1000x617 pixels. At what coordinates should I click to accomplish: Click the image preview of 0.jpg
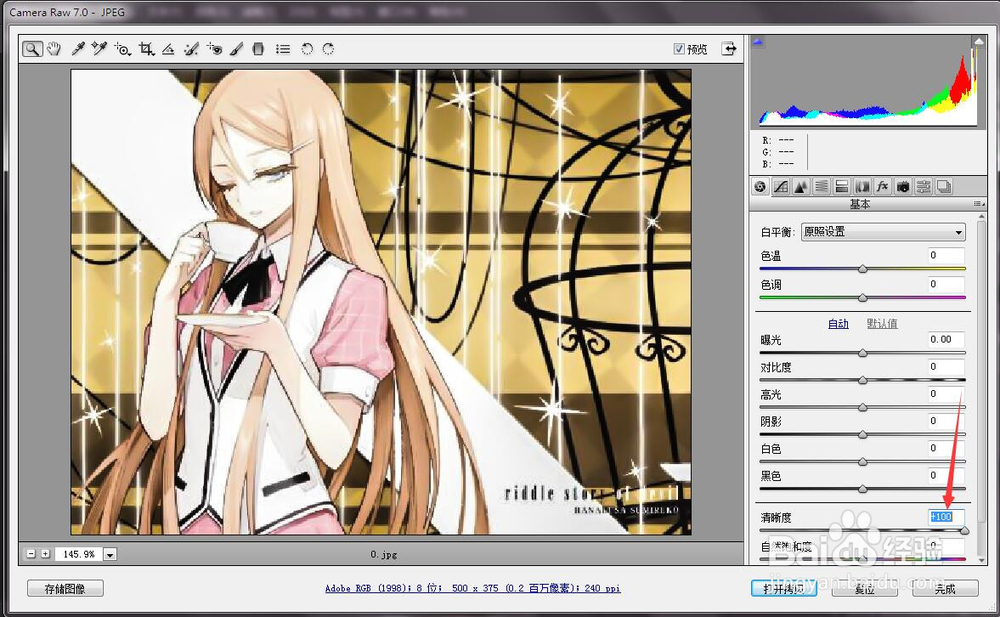tap(381, 302)
